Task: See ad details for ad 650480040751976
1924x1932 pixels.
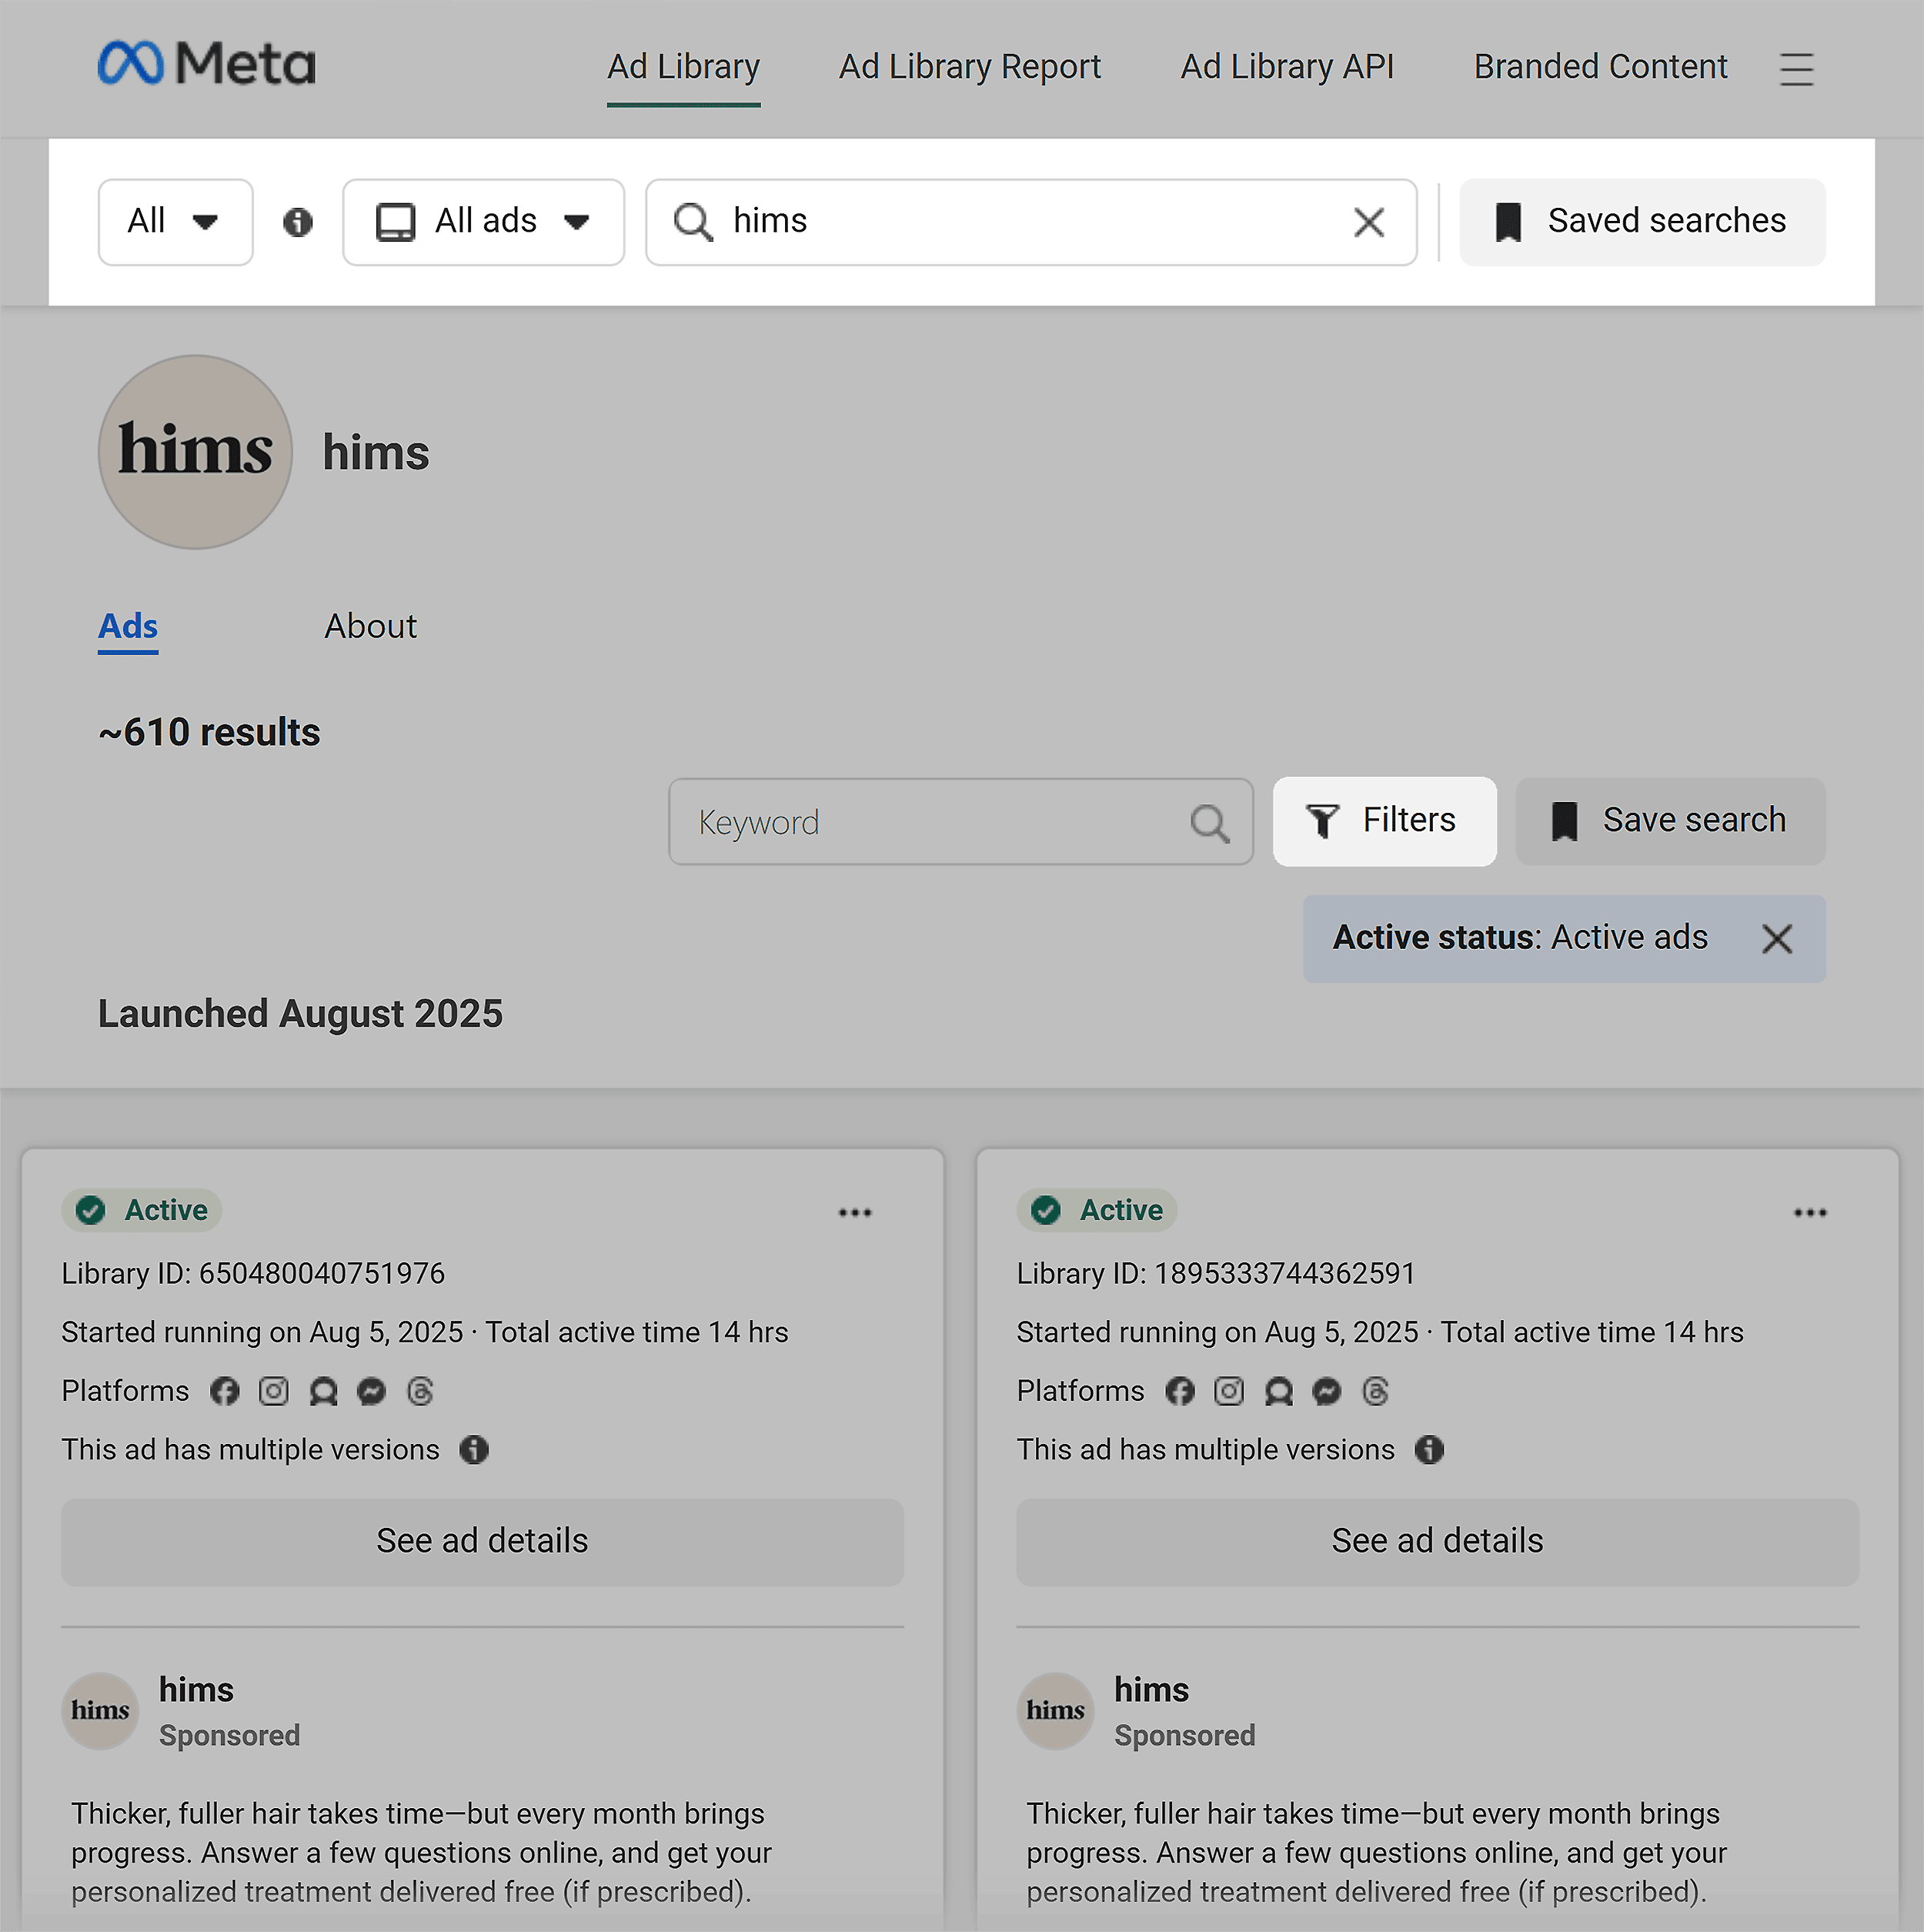Action: (x=482, y=1541)
